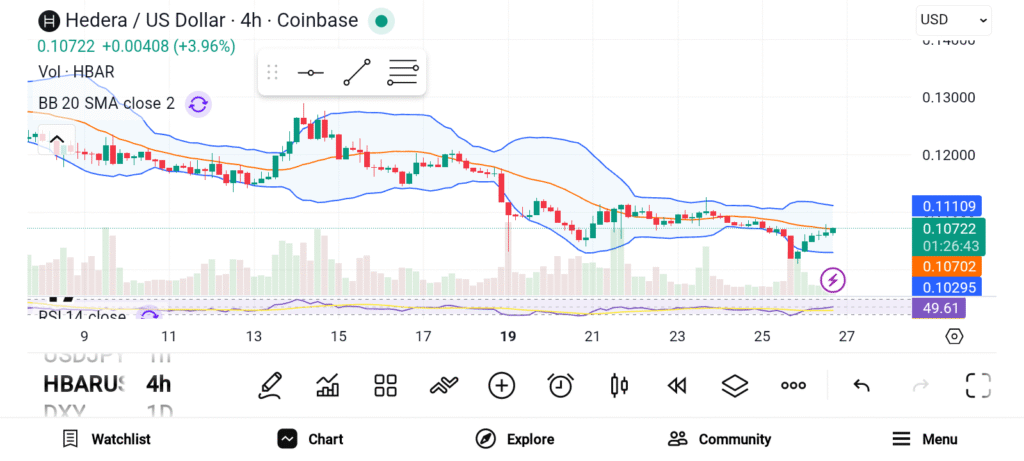Viewport: 1024px width, 461px height.
Task: Open the object tree layers icon
Action: 735,385
